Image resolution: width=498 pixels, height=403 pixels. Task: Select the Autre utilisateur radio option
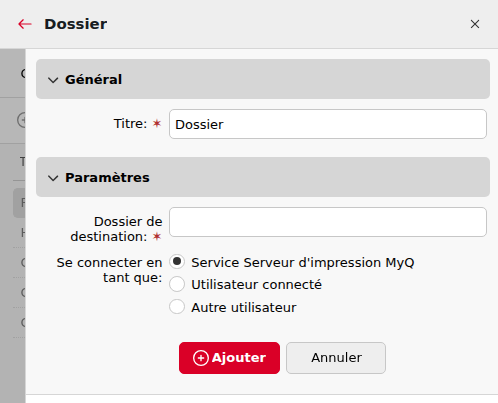pyautogui.click(x=177, y=307)
